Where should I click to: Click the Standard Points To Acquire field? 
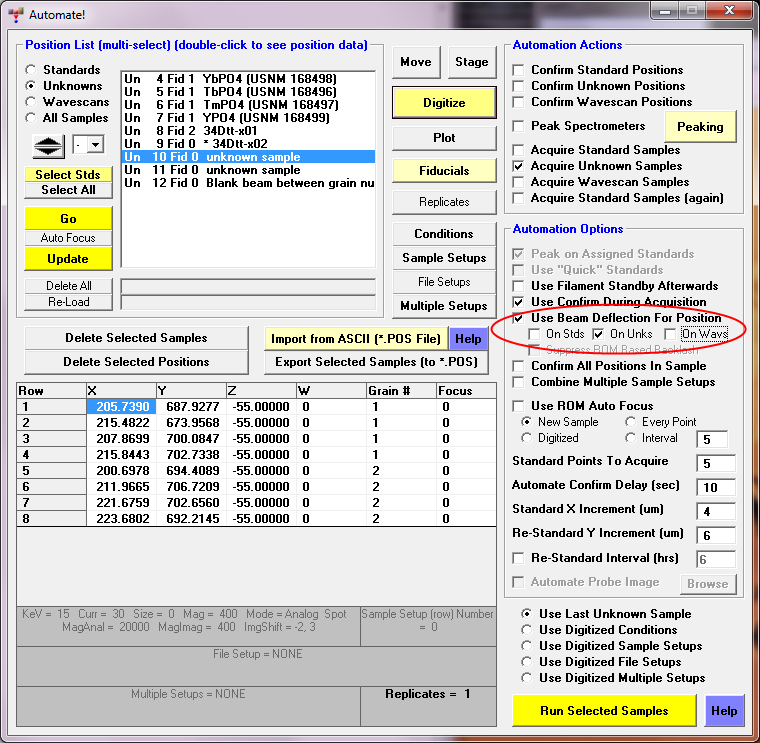click(x=716, y=463)
